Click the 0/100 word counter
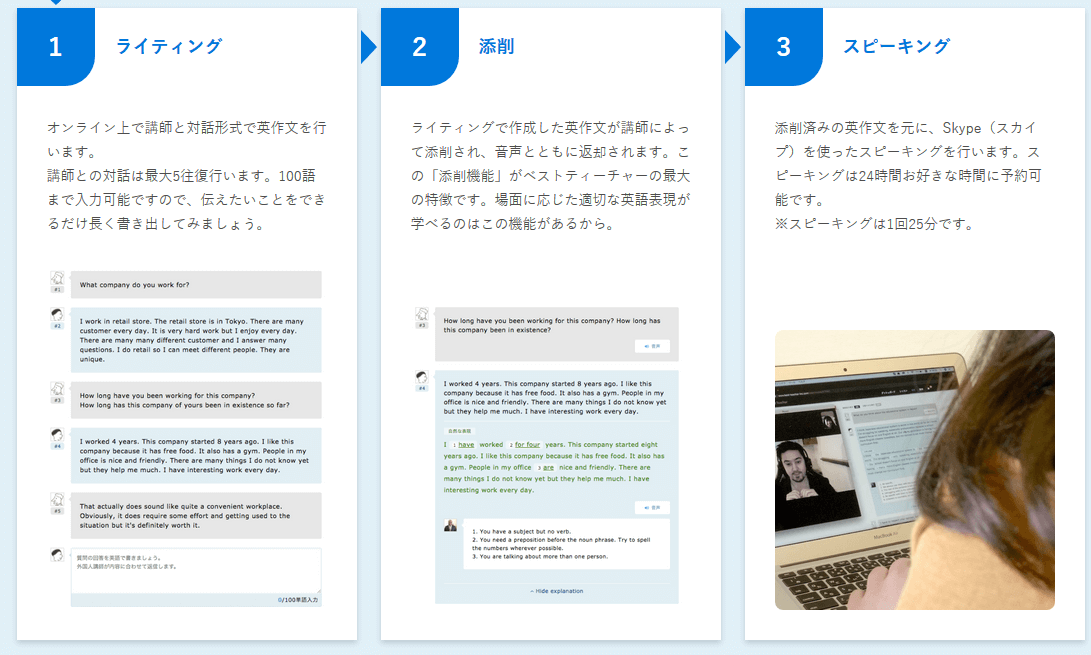The image size is (1091, 655). [298, 600]
